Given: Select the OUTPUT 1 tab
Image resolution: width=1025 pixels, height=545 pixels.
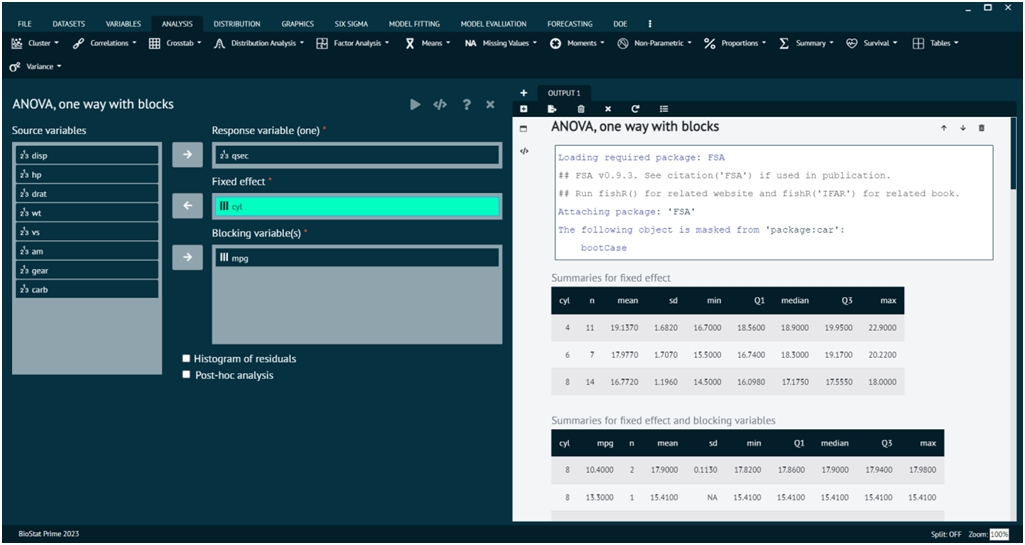Looking at the screenshot, I should (x=564, y=93).
